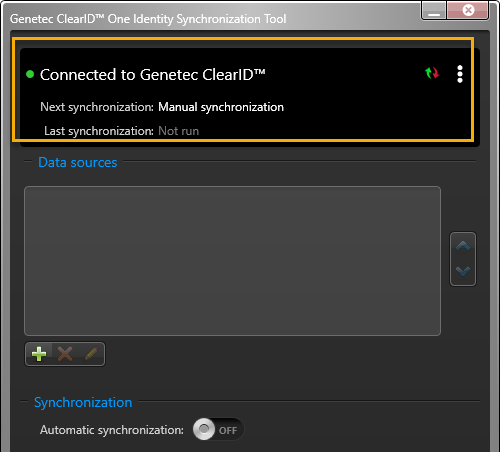Edit the data source with the pencil icon
This screenshot has height=452, width=500.
(x=91, y=354)
